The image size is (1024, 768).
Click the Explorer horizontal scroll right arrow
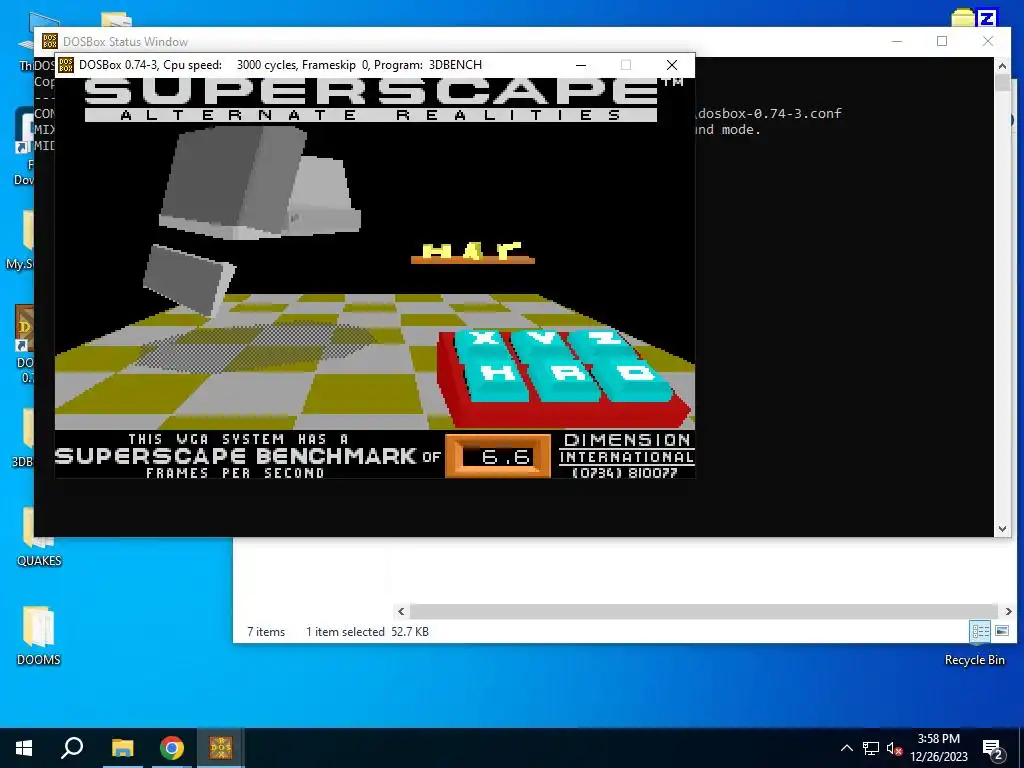[x=1008, y=611]
